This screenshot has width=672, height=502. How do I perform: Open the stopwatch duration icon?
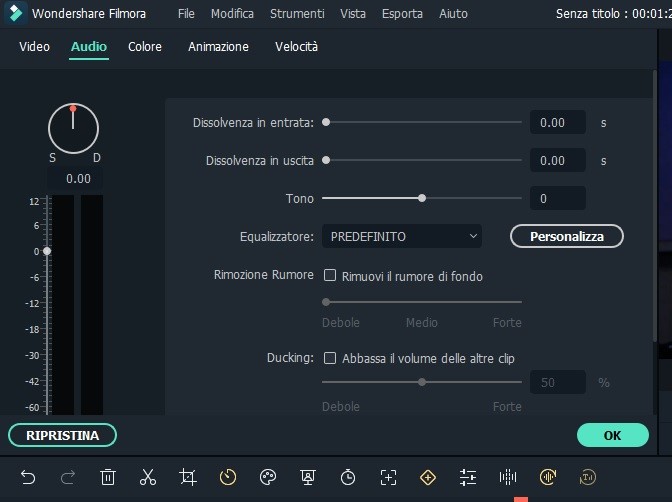(x=348, y=477)
